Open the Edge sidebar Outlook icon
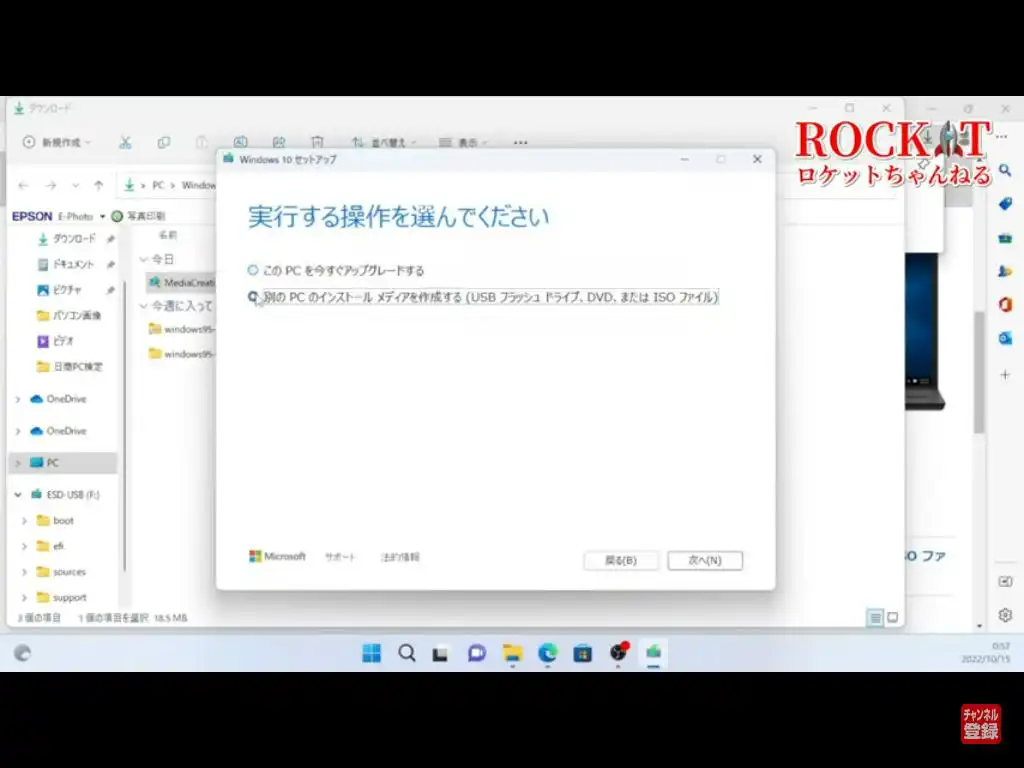The height and width of the screenshot is (768, 1024). 1005,338
